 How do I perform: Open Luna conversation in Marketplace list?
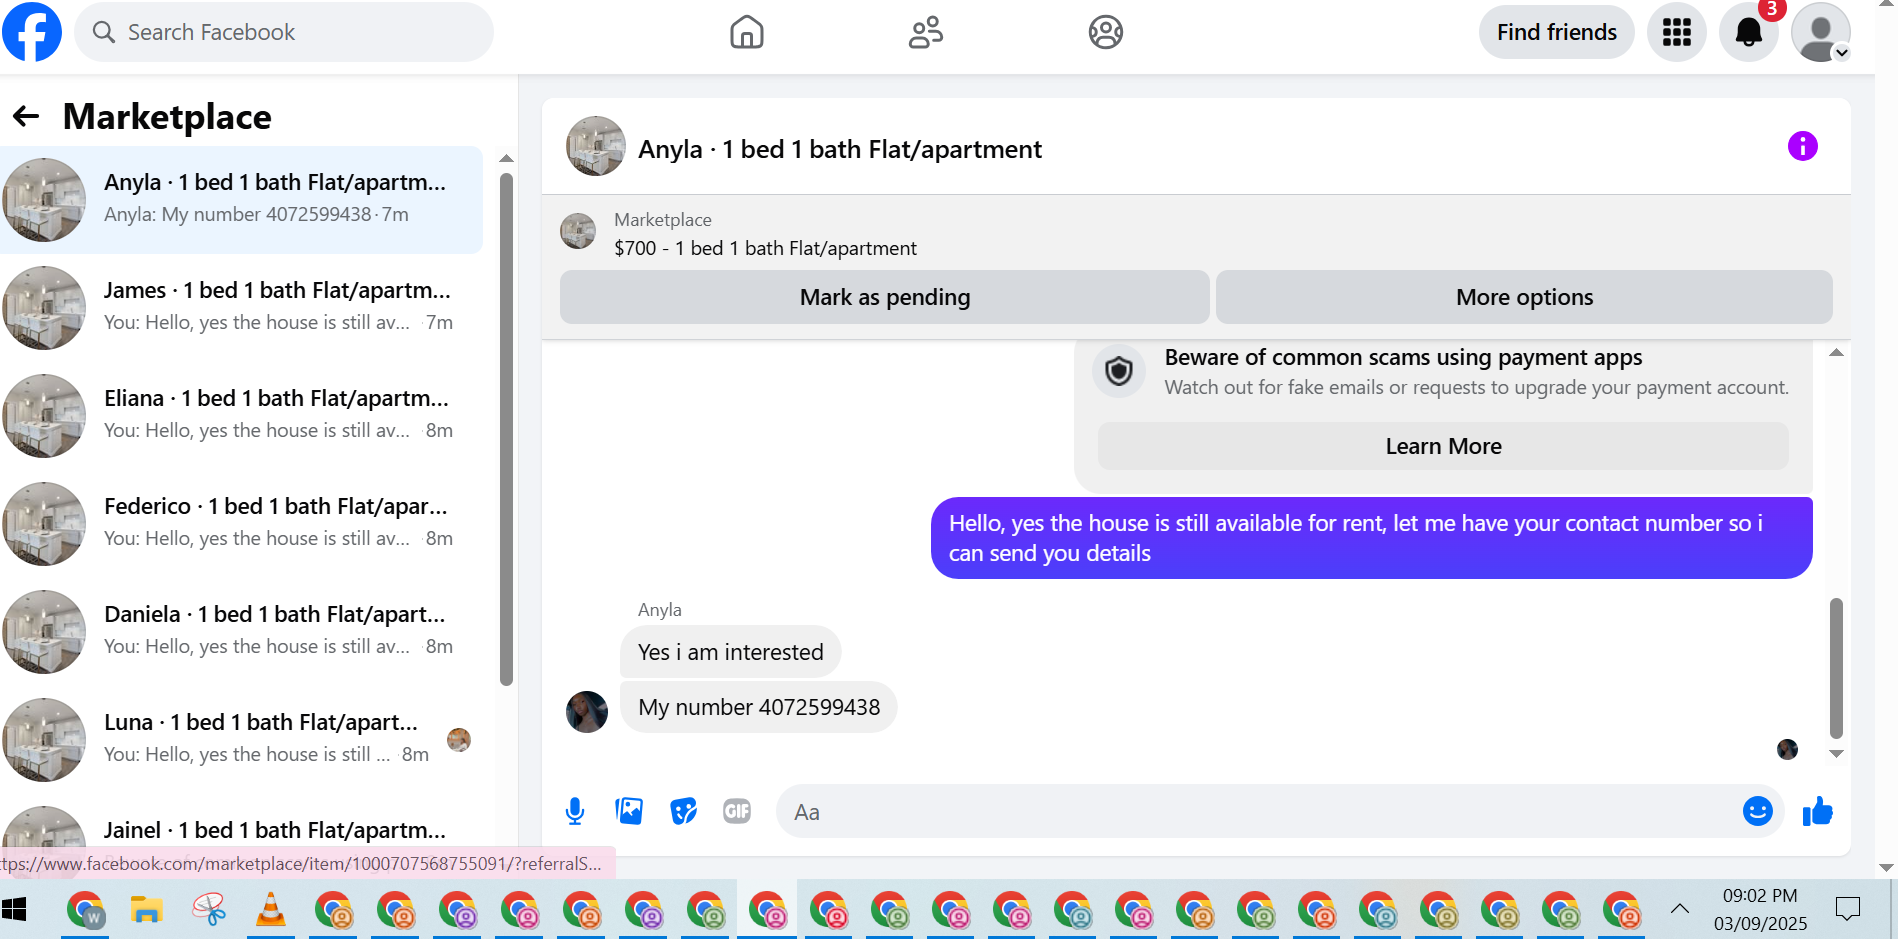pos(242,739)
